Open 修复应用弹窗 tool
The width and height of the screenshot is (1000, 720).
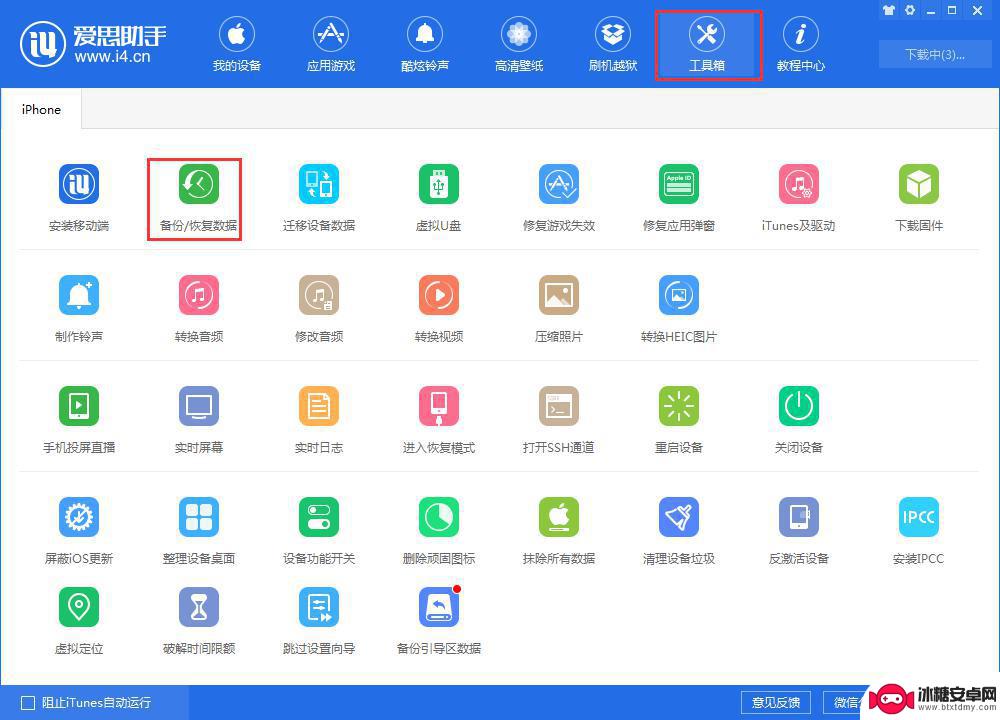coord(679,196)
